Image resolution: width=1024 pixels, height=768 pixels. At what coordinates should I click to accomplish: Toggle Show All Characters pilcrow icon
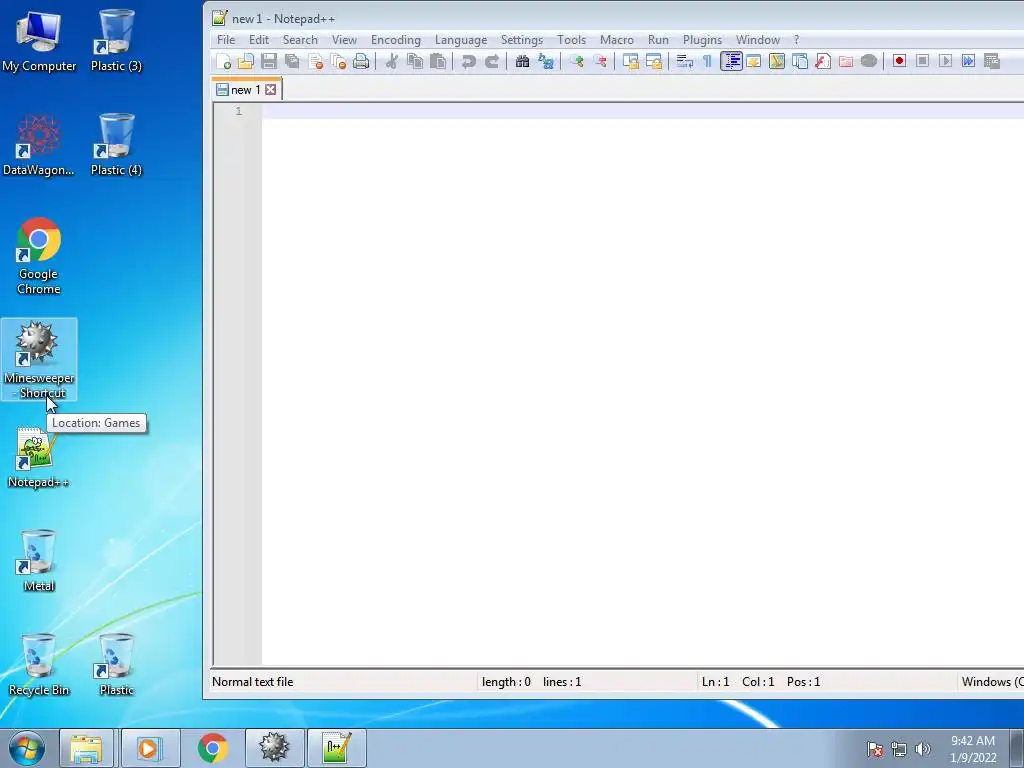(707, 61)
